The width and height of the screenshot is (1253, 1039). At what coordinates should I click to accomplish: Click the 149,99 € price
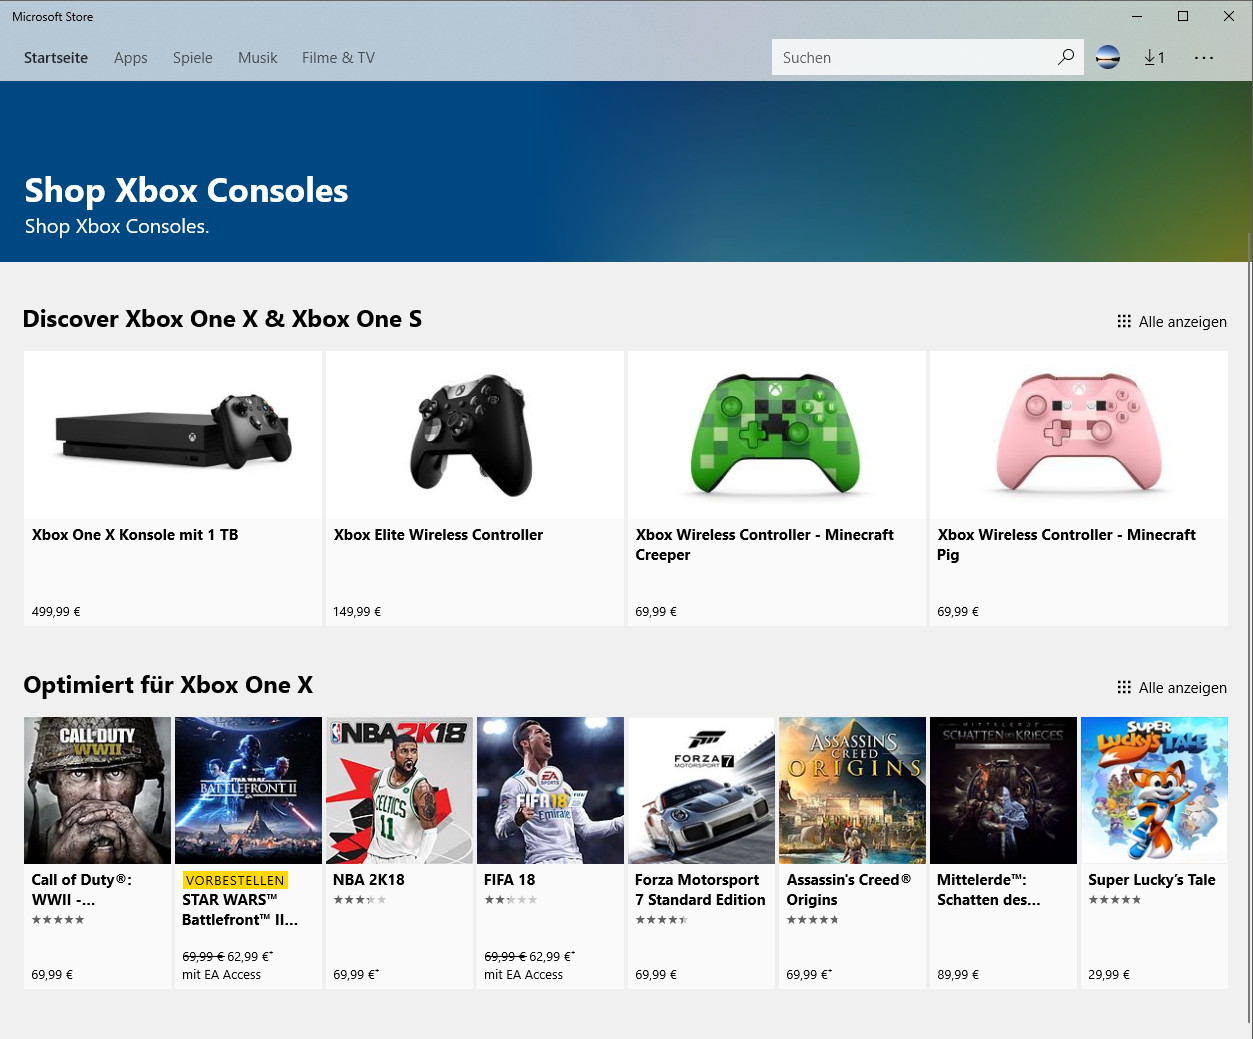[x=357, y=611]
